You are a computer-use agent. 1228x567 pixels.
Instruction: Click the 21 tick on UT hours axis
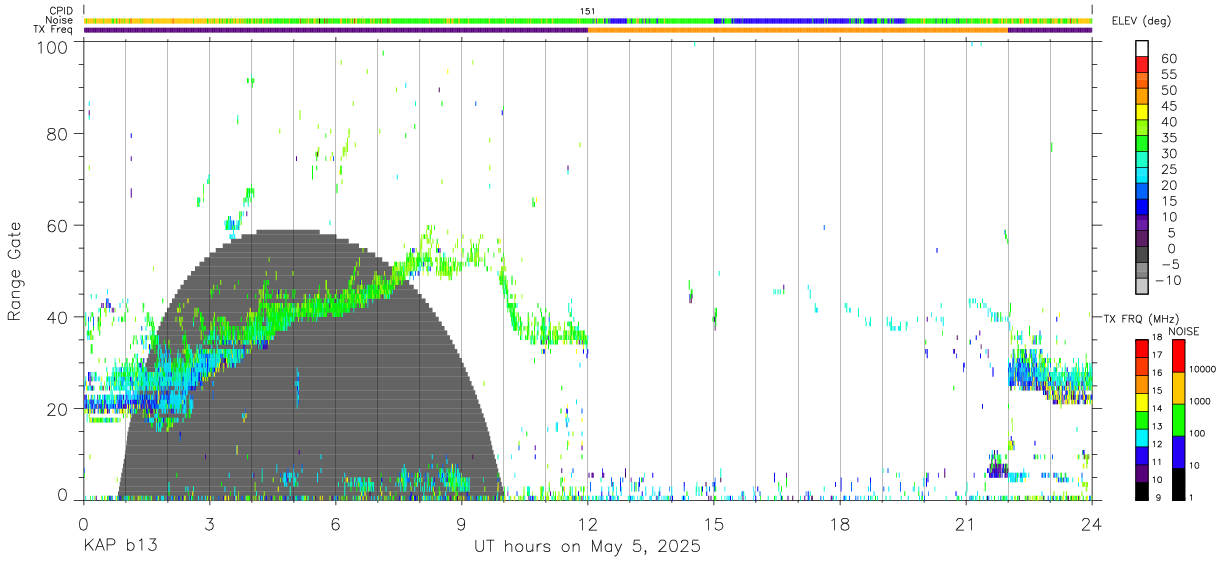[966, 523]
